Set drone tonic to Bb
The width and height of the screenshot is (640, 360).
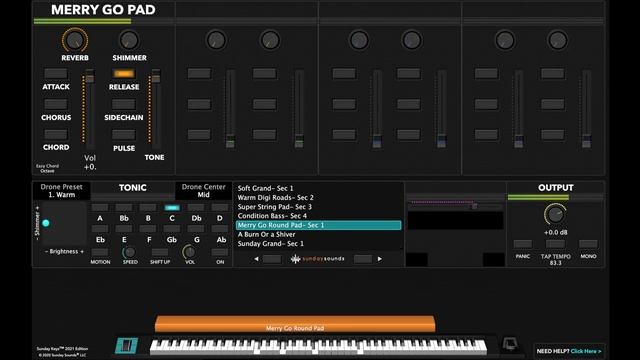click(x=124, y=208)
